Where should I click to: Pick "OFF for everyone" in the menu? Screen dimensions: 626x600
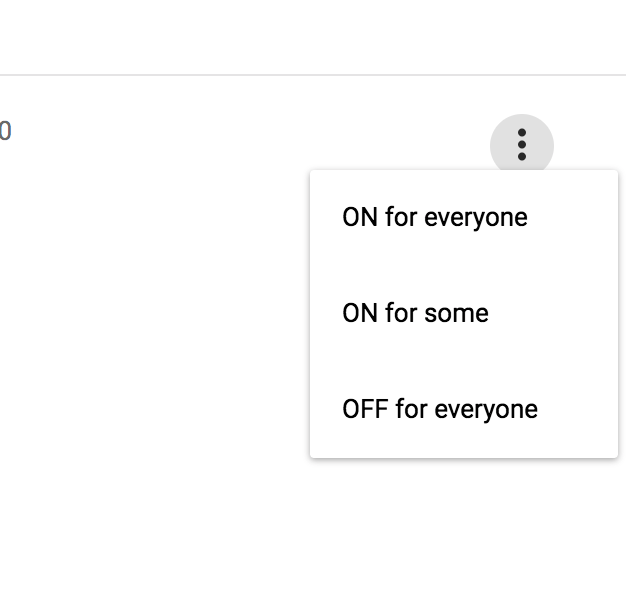pyautogui.click(x=440, y=409)
